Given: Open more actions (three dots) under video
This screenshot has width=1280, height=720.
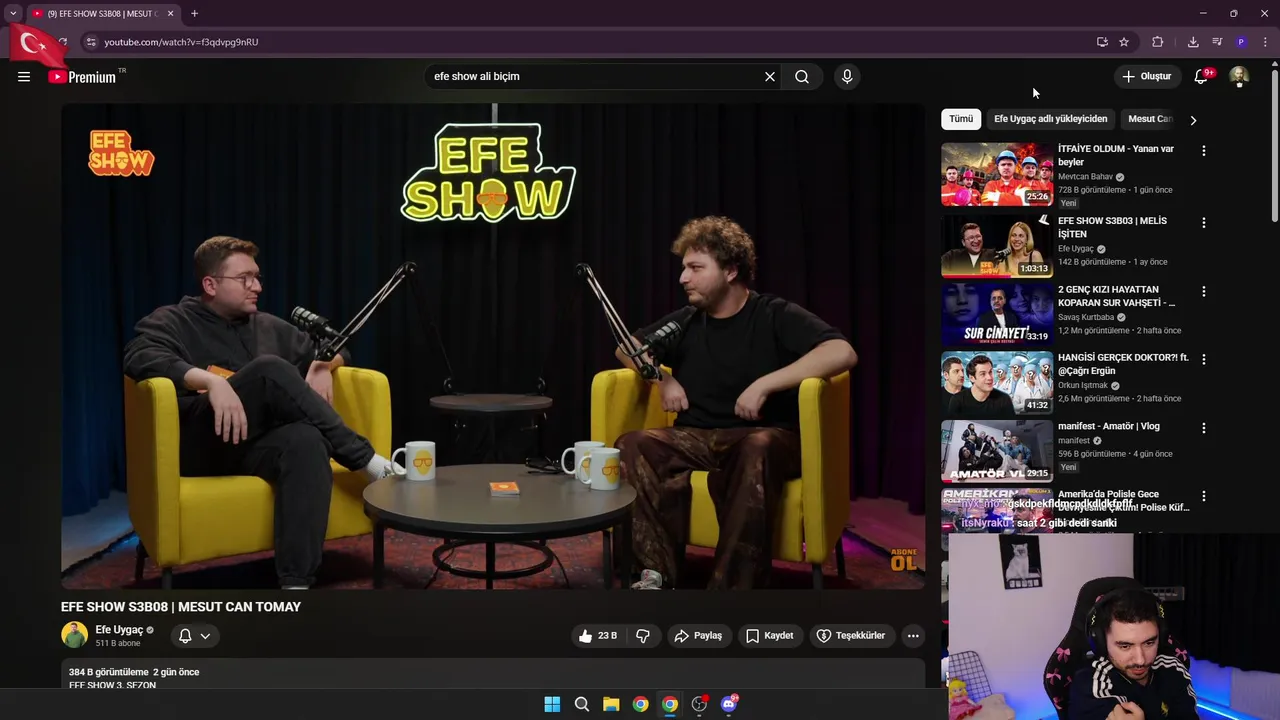Looking at the screenshot, I should coord(913,636).
